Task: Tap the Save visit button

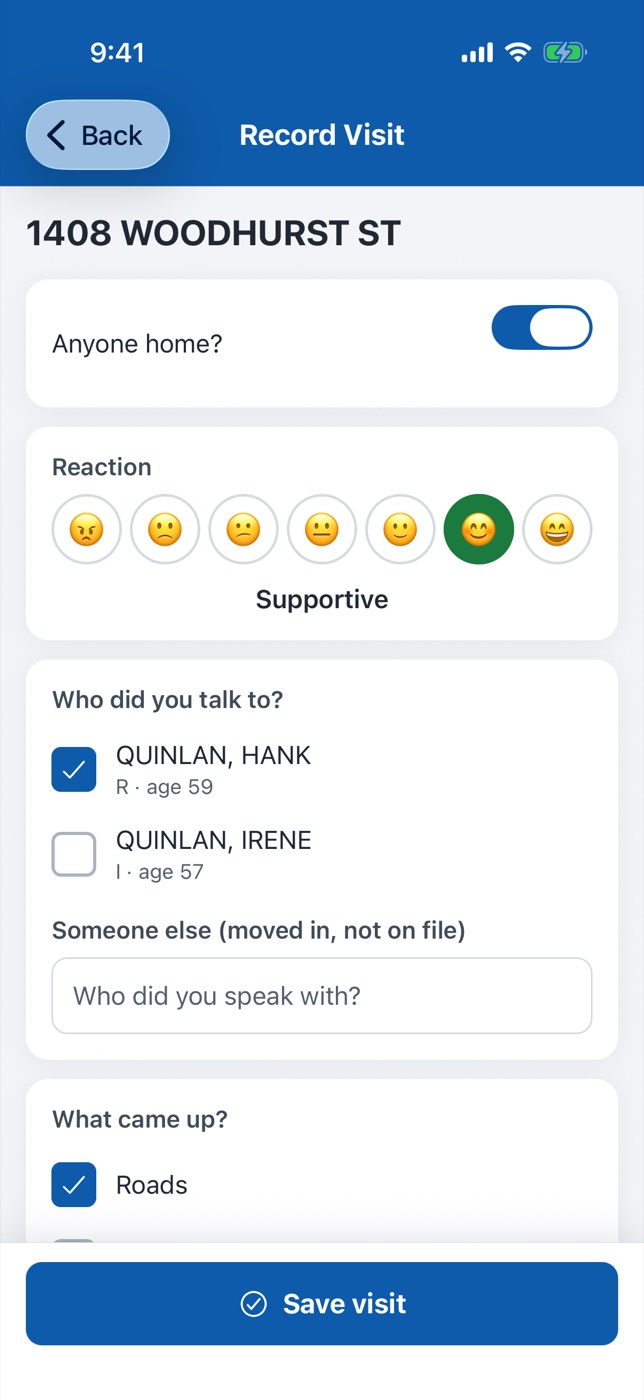Action: 322,1303
